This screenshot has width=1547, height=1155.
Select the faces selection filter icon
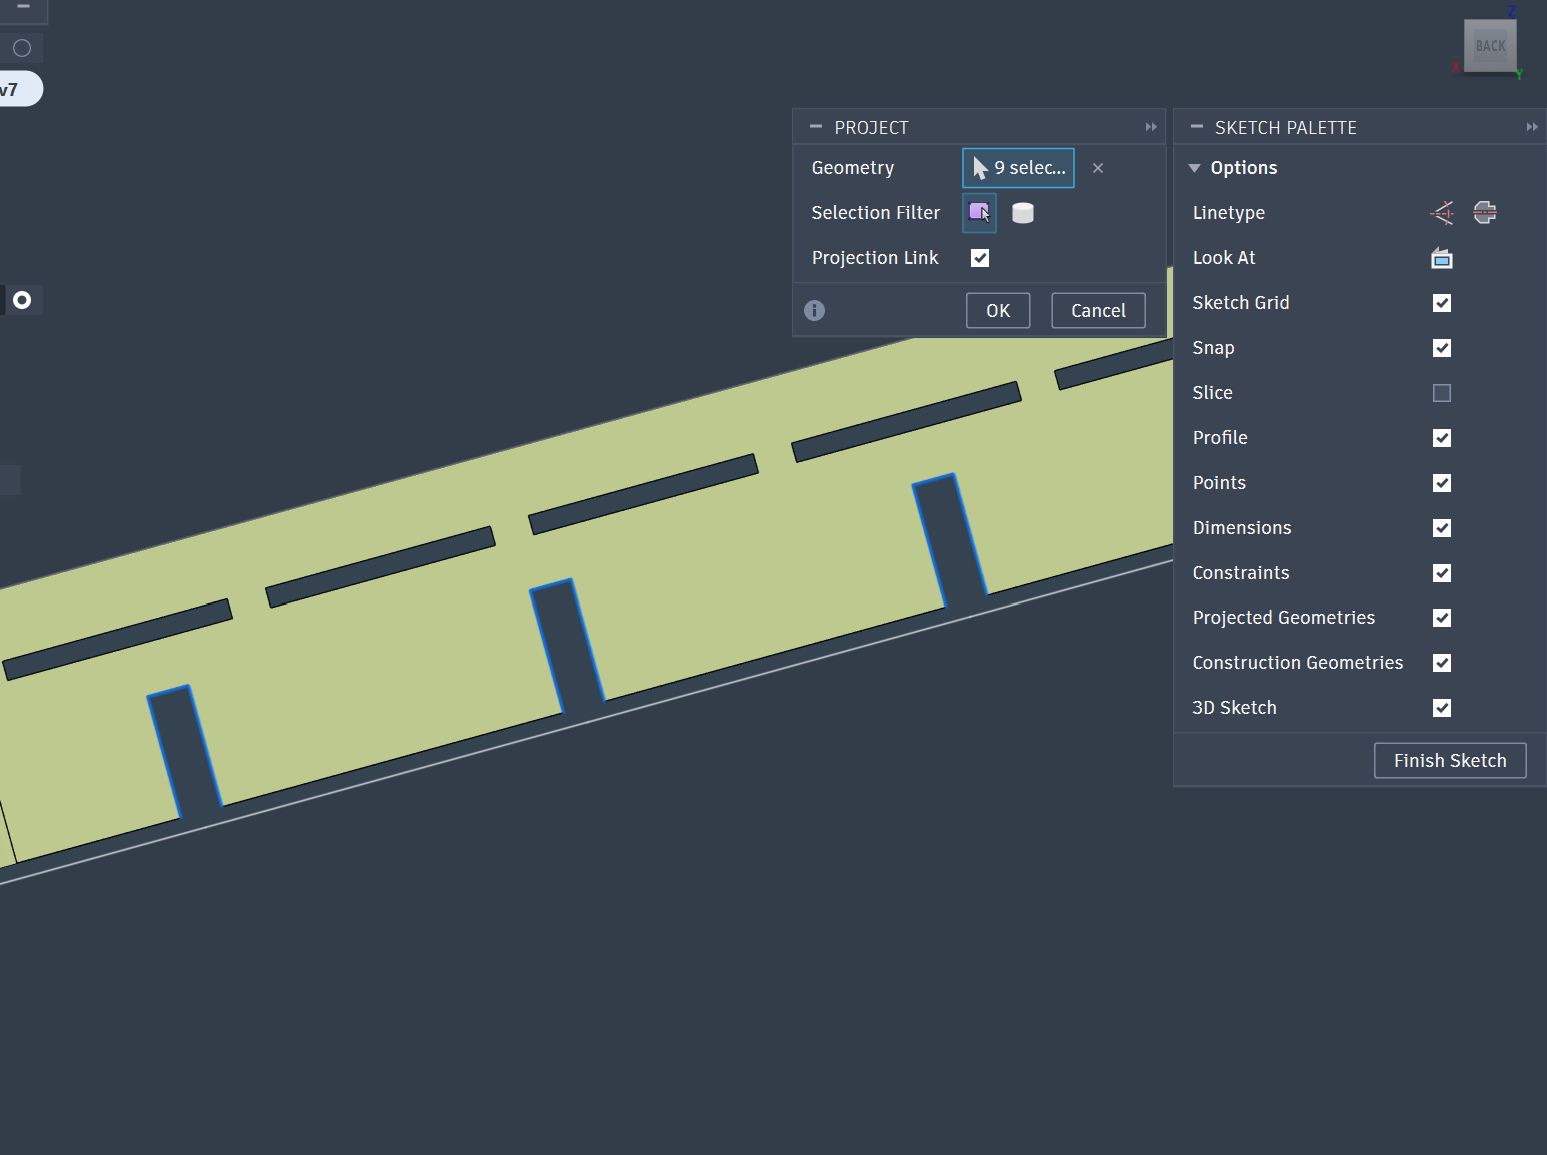pos(978,212)
